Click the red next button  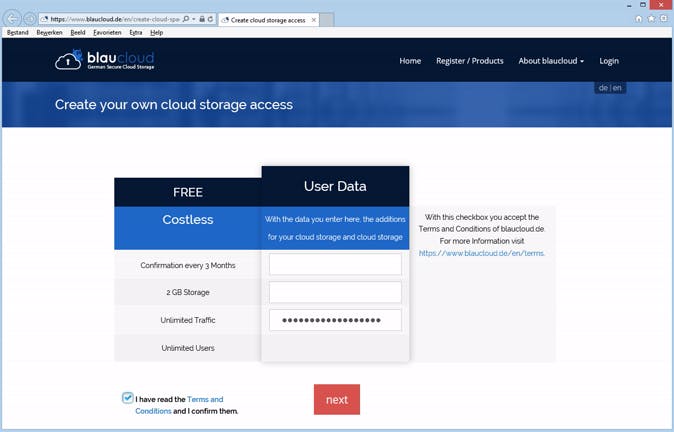coord(337,399)
